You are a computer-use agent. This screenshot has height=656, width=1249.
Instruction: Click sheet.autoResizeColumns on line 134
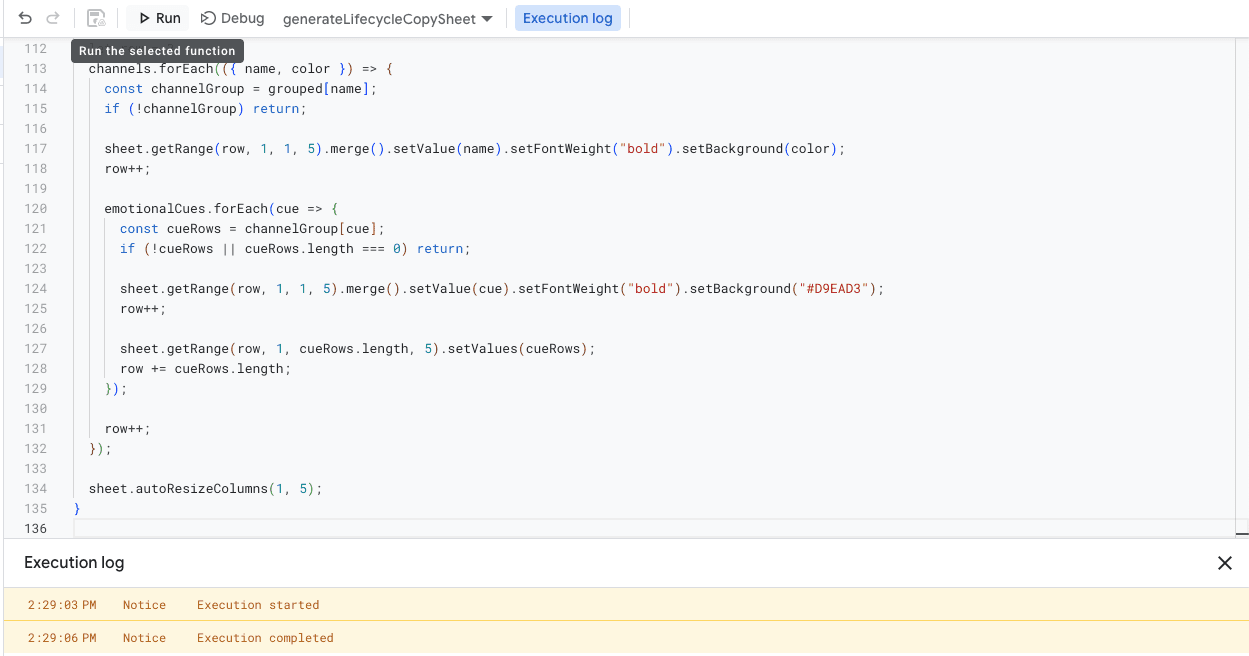[x=178, y=488]
